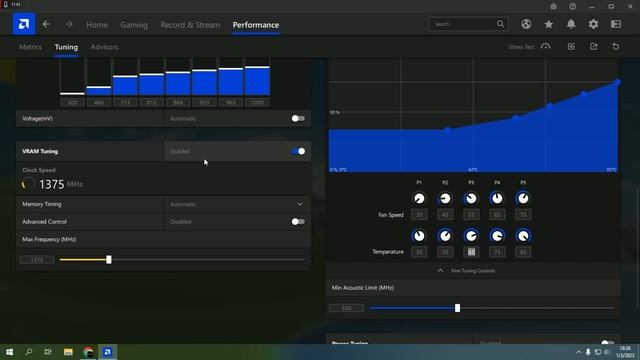Click the P5 Fan Speed dial
This screenshot has width=640, height=360.
coord(523,198)
